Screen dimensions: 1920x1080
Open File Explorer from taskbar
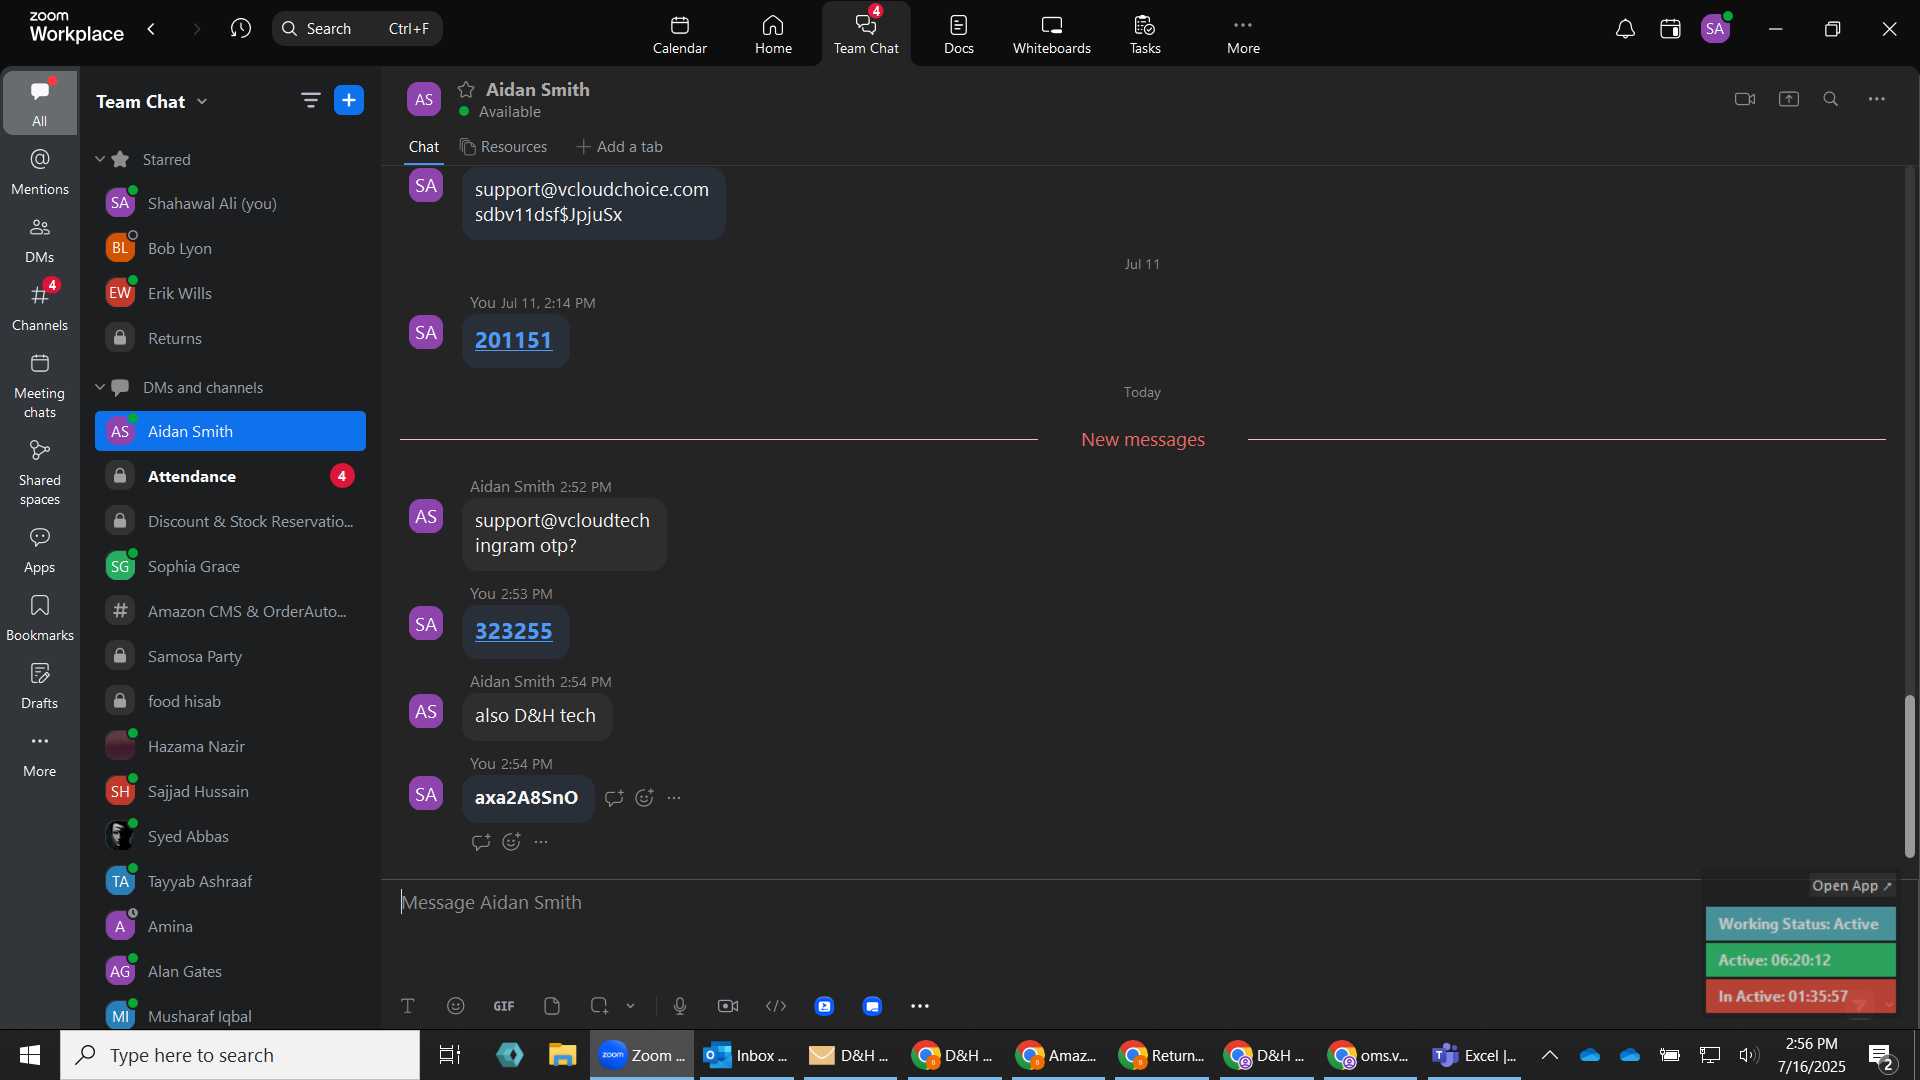(x=563, y=1055)
